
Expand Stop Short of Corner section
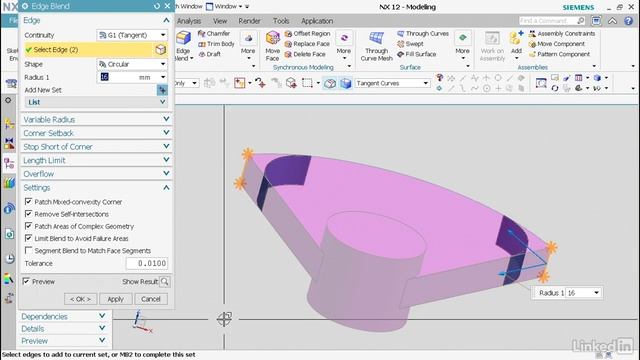coord(96,147)
